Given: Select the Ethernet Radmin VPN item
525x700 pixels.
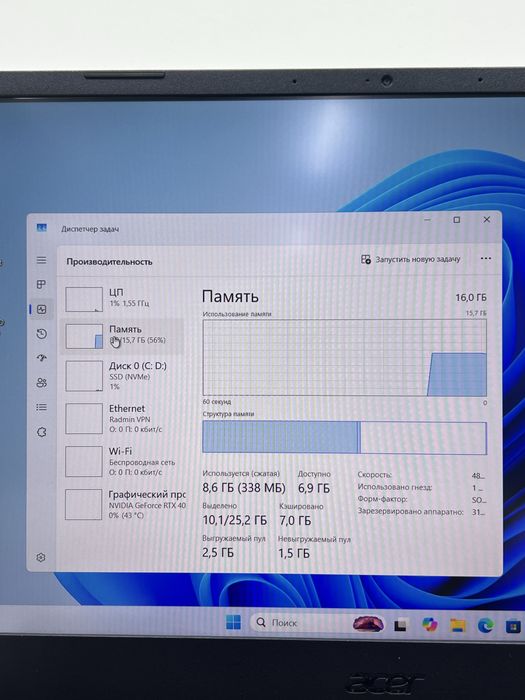Looking at the screenshot, I should point(122,418).
